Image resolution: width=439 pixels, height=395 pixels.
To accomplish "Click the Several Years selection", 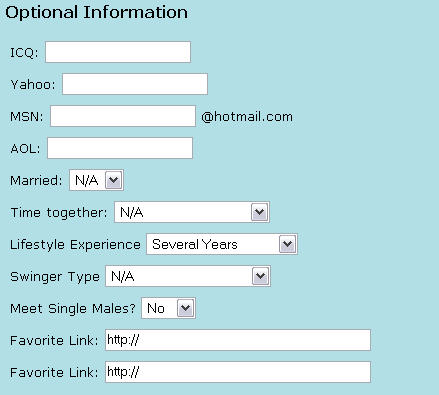I will (x=195, y=244).
